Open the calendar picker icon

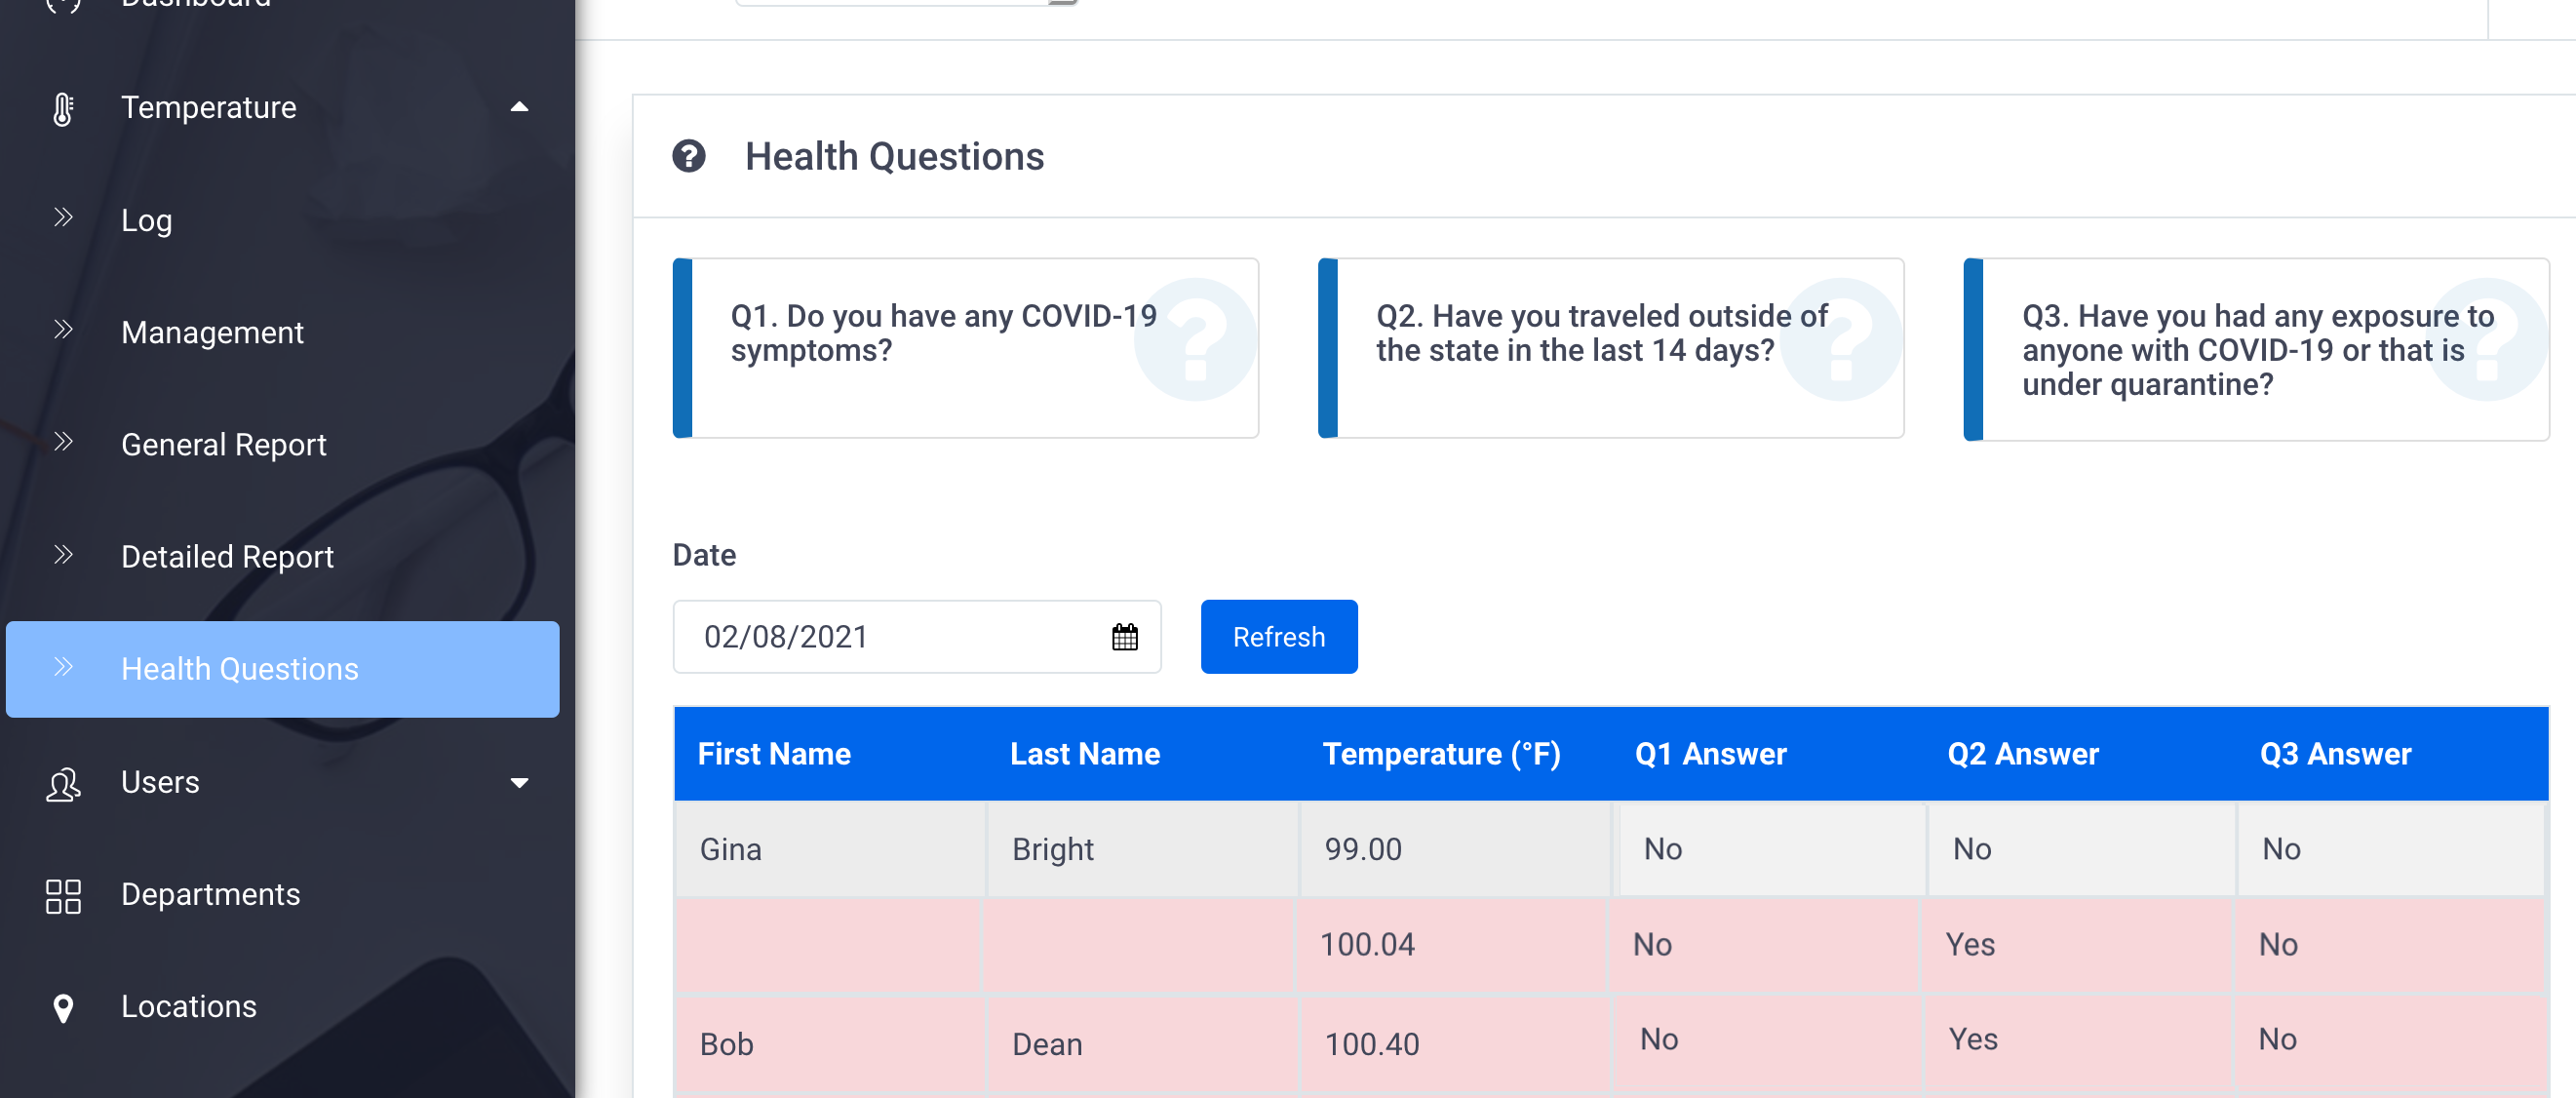1125,637
